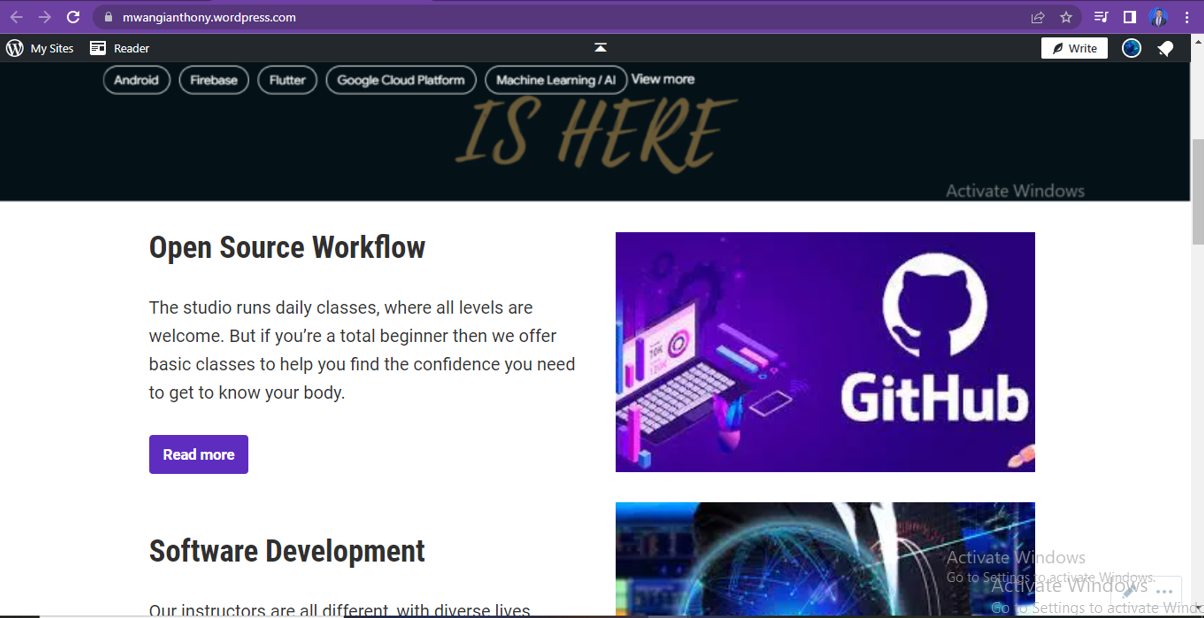Select the Flutter topic tag
The width and height of the screenshot is (1204, 618).
(x=287, y=80)
